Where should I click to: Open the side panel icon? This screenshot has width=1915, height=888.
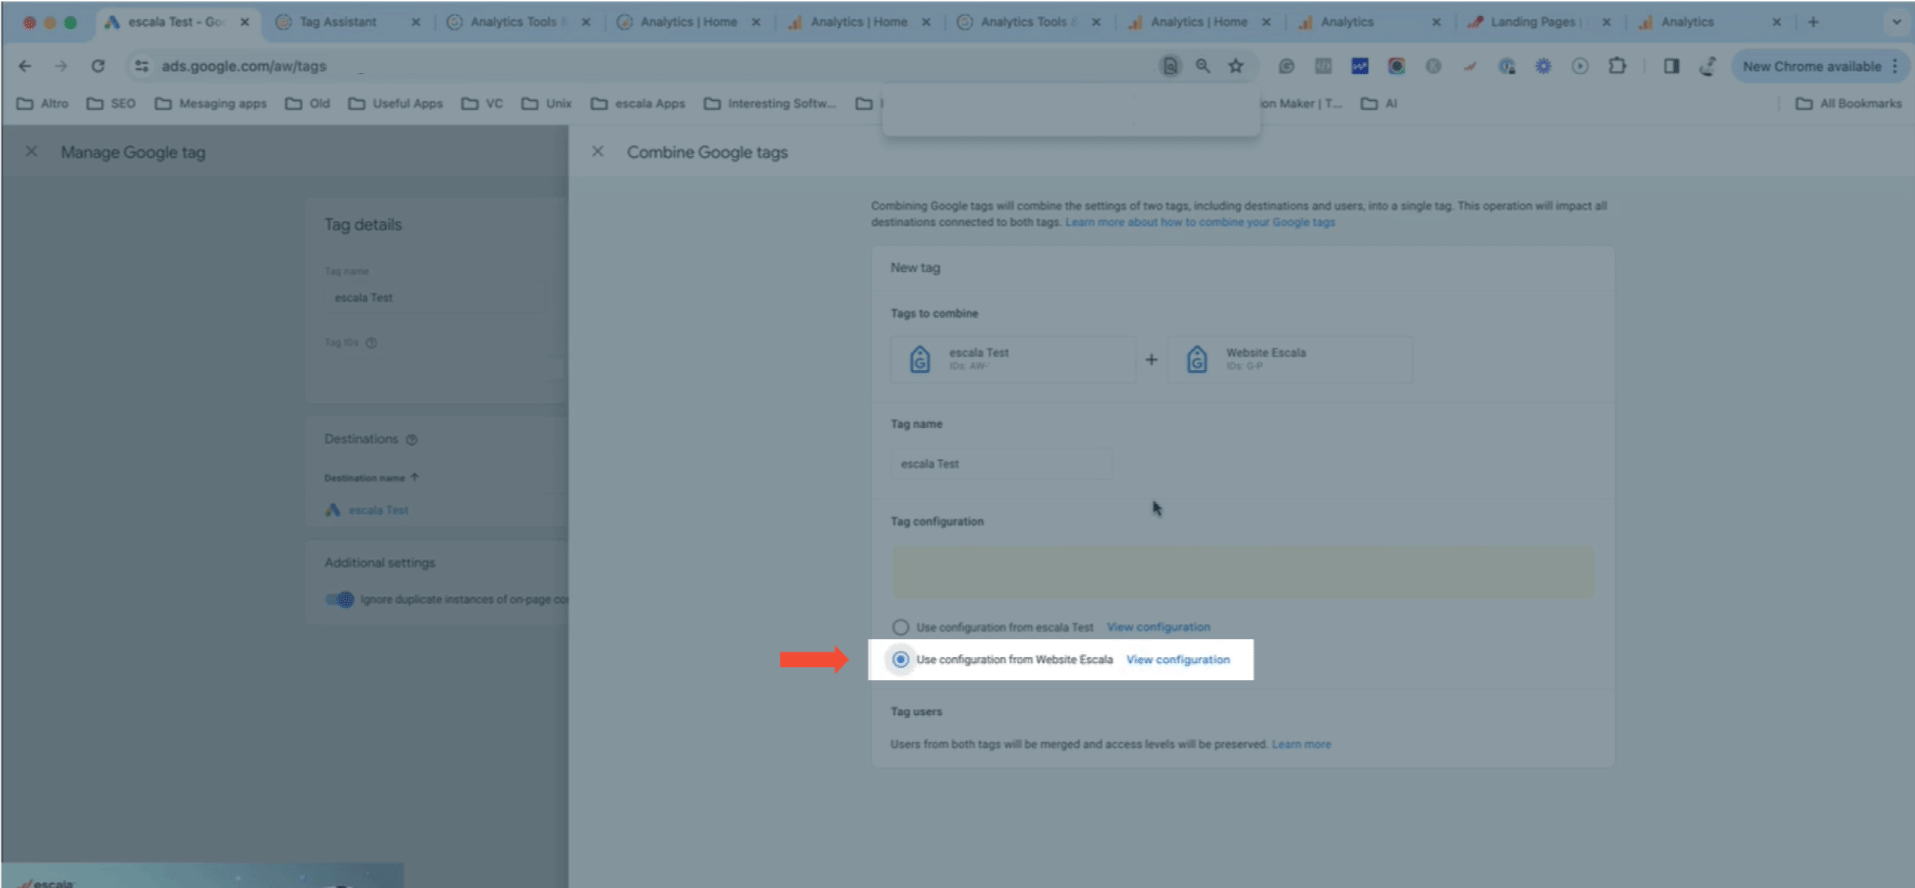(x=1671, y=66)
